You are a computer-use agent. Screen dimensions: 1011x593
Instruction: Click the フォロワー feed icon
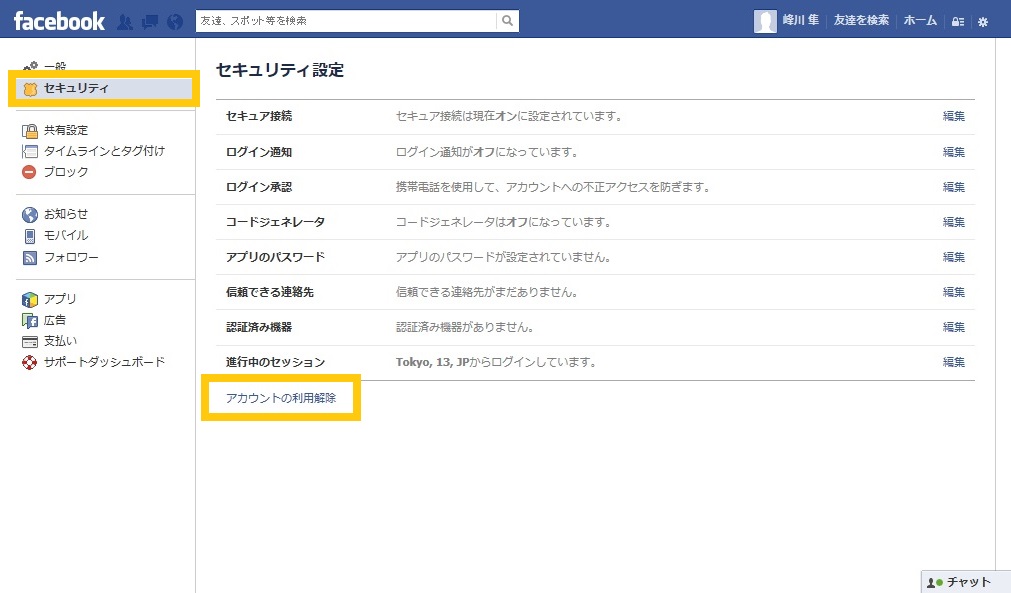pos(30,258)
